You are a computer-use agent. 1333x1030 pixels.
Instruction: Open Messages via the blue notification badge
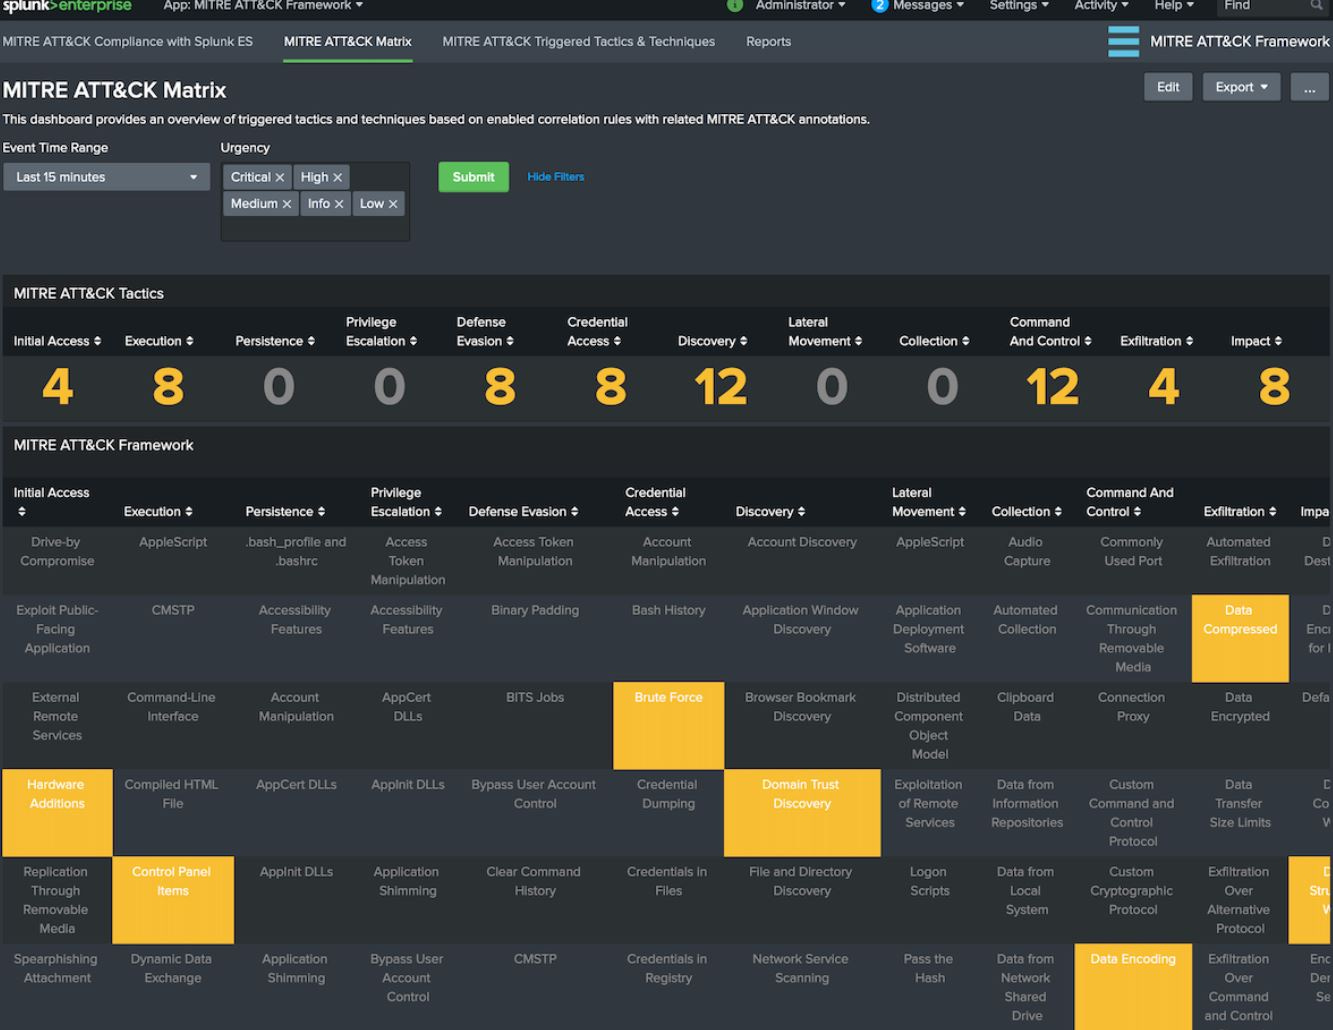[x=879, y=6]
